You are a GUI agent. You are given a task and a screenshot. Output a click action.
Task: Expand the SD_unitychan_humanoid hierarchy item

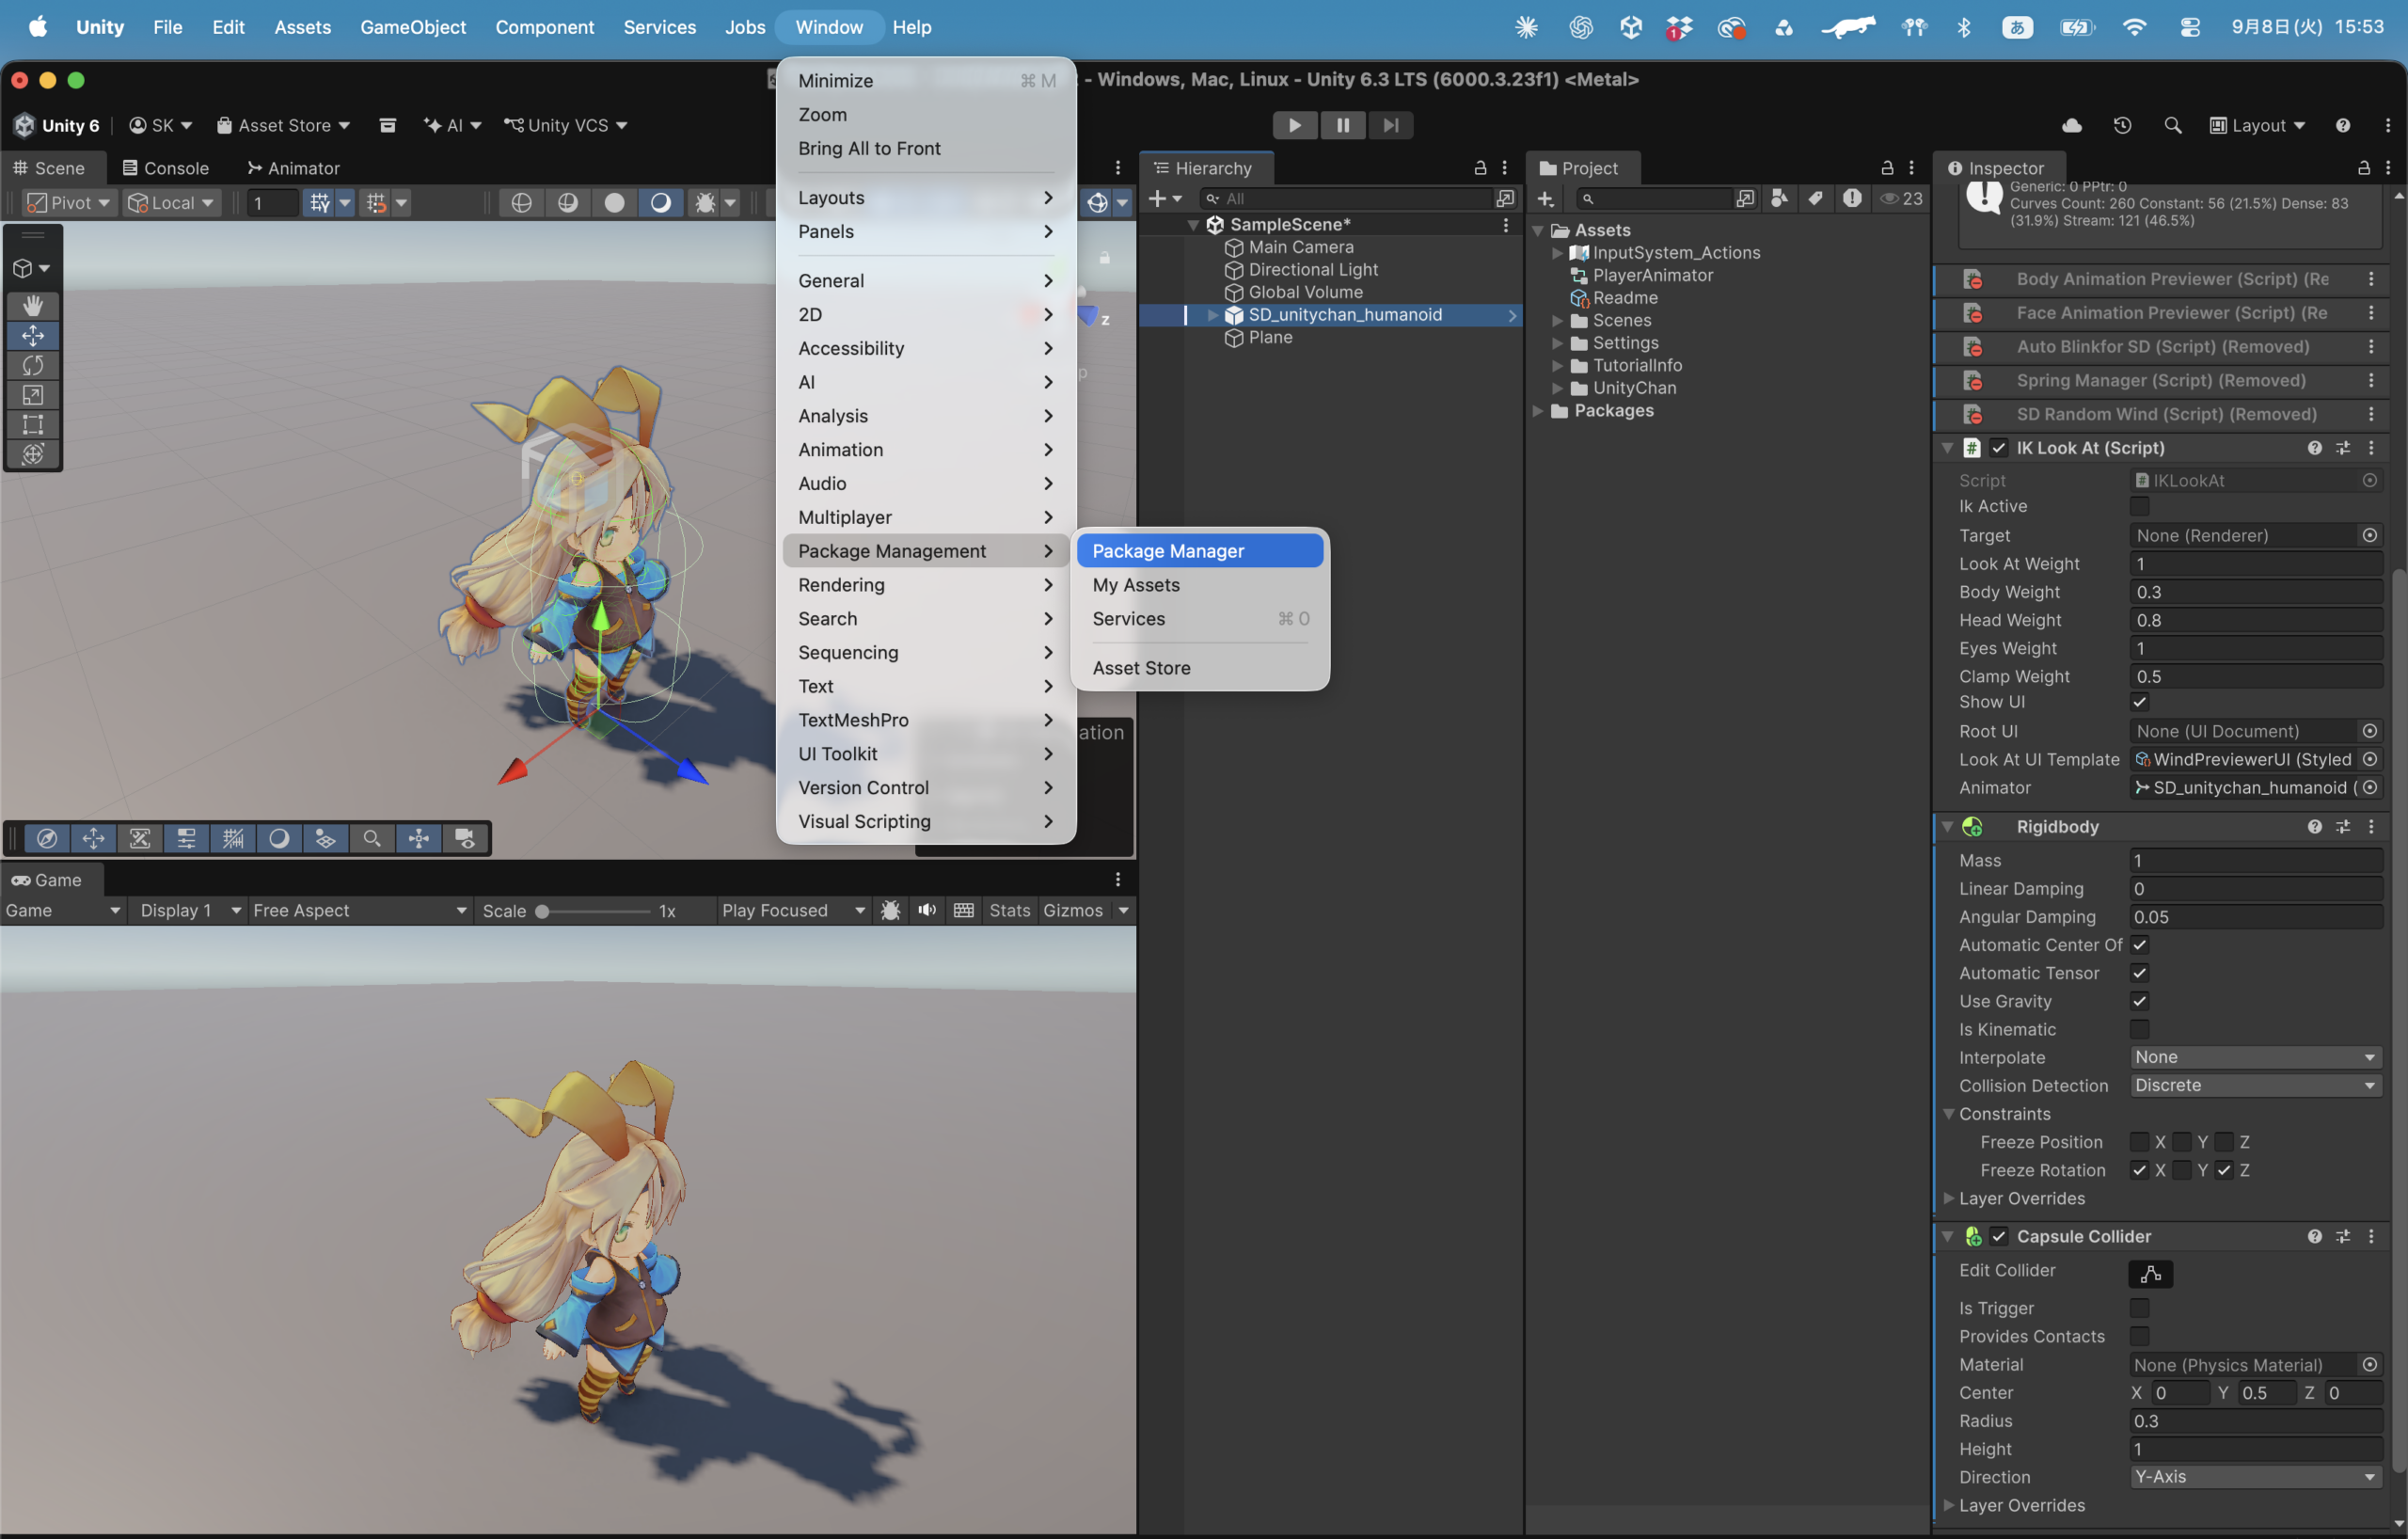[1212, 315]
